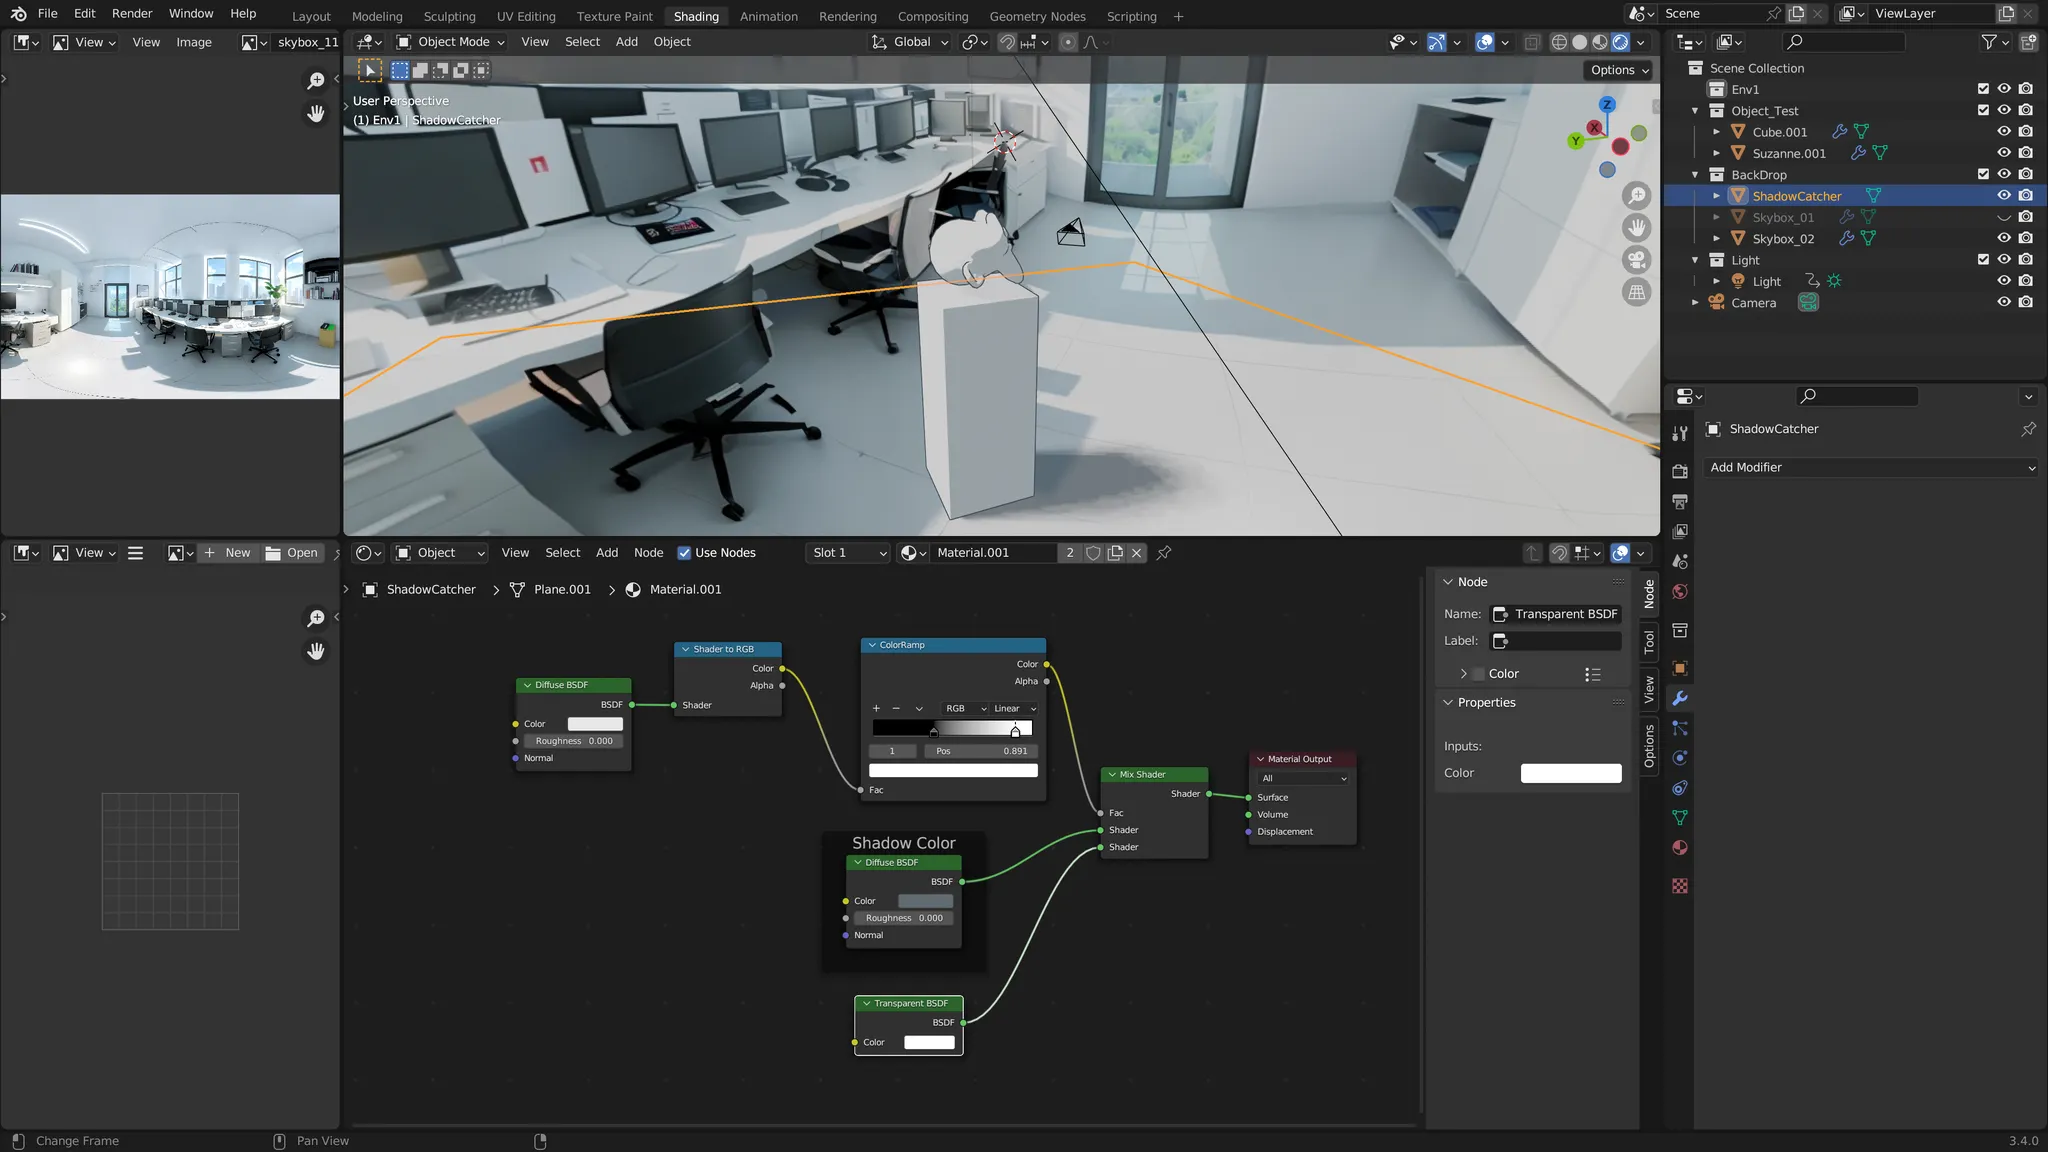Click the pin icon in node editor header
2048x1152 pixels.
coord(1164,553)
